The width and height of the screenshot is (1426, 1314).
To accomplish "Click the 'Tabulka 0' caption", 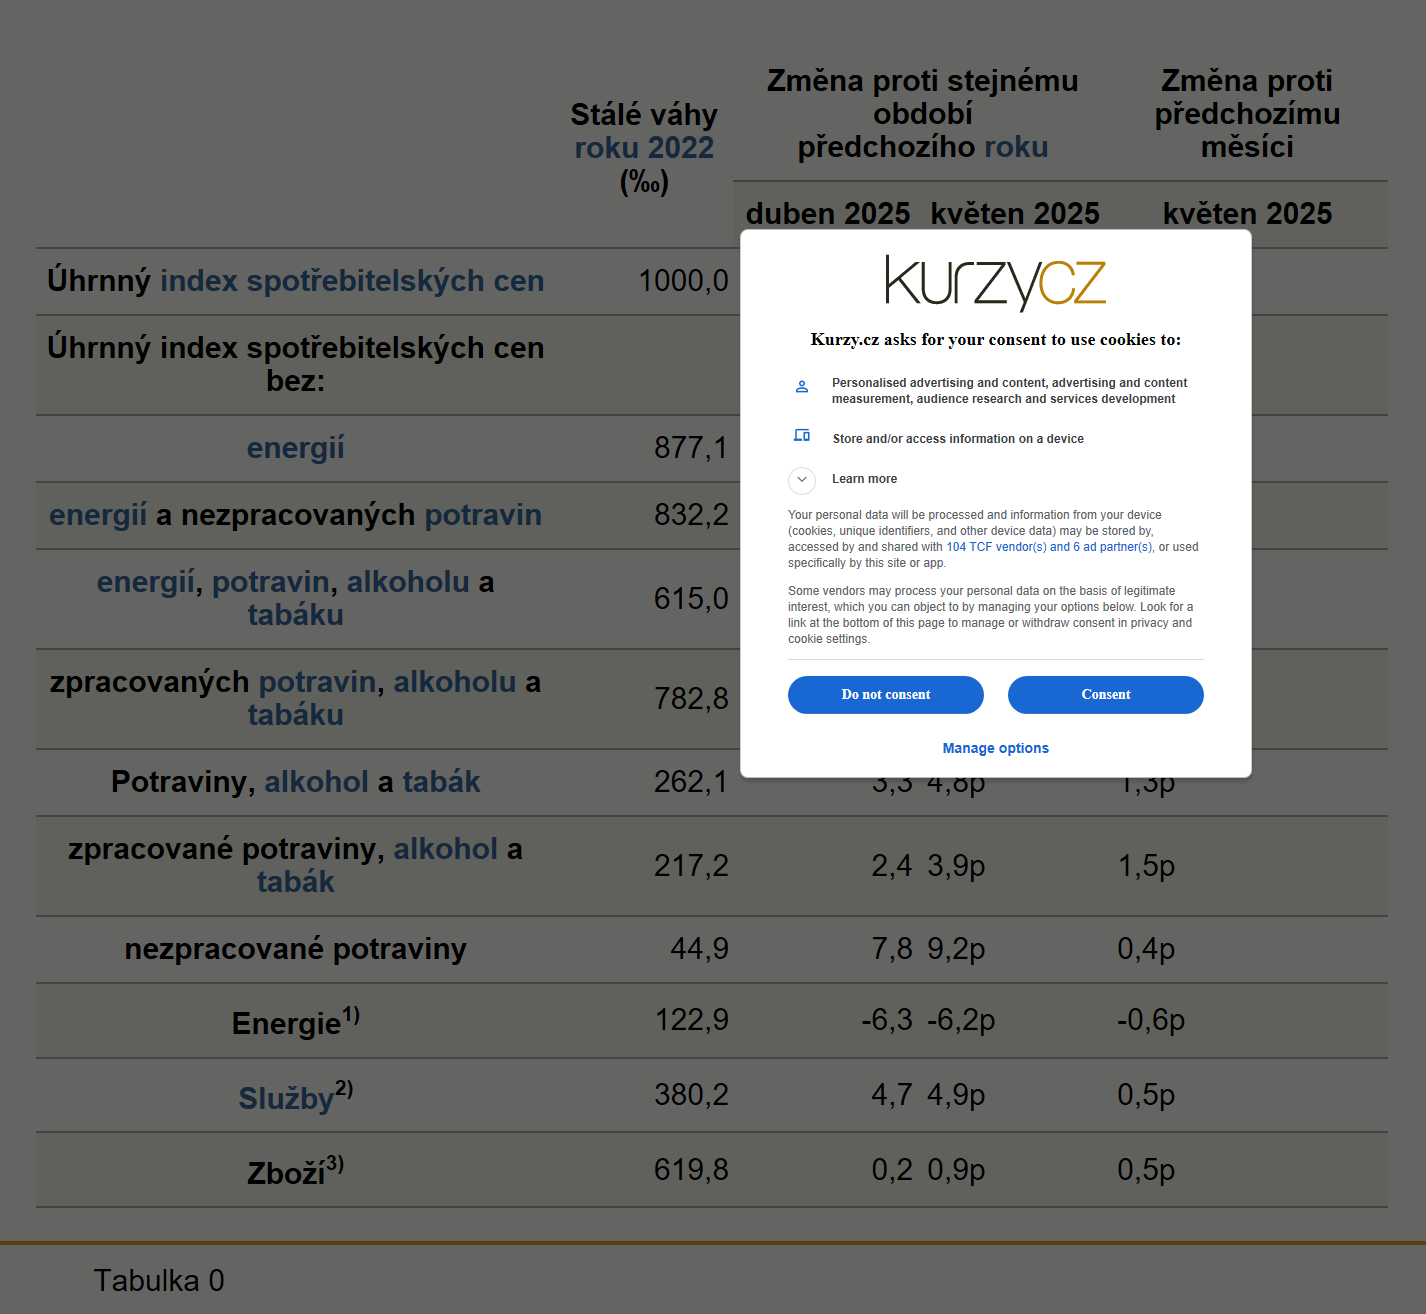I will [x=159, y=1281].
